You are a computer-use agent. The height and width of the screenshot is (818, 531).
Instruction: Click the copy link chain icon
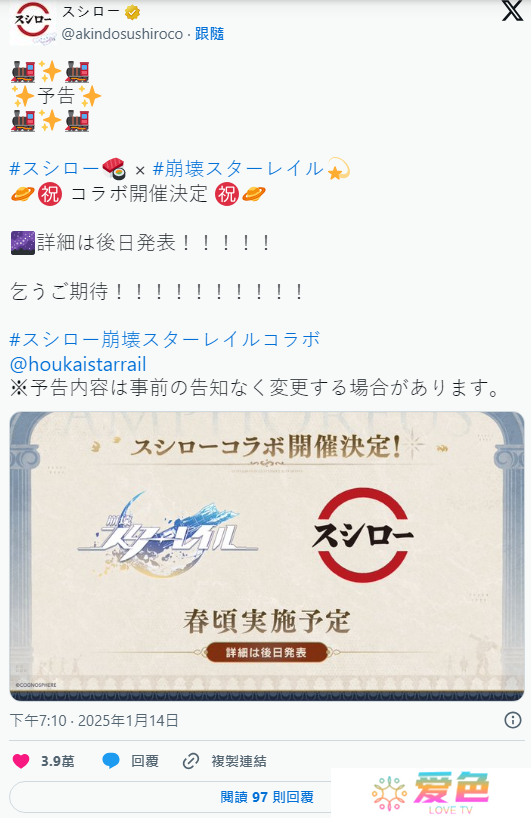click(x=190, y=761)
